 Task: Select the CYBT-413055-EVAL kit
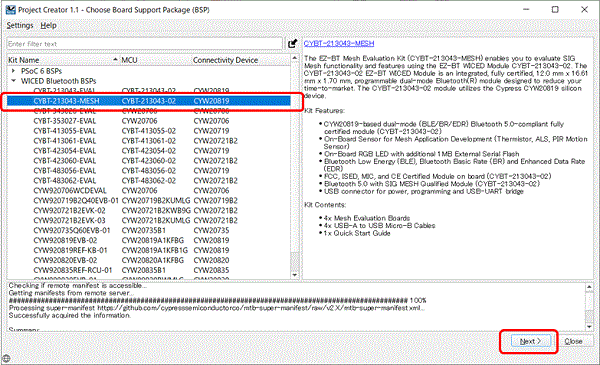click(x=65, y=131)
